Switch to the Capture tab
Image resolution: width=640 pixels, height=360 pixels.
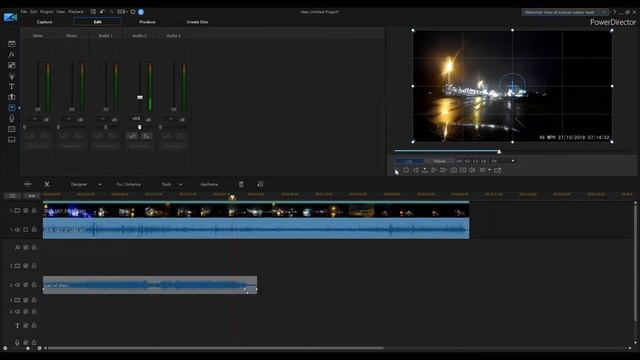(44, 22)
